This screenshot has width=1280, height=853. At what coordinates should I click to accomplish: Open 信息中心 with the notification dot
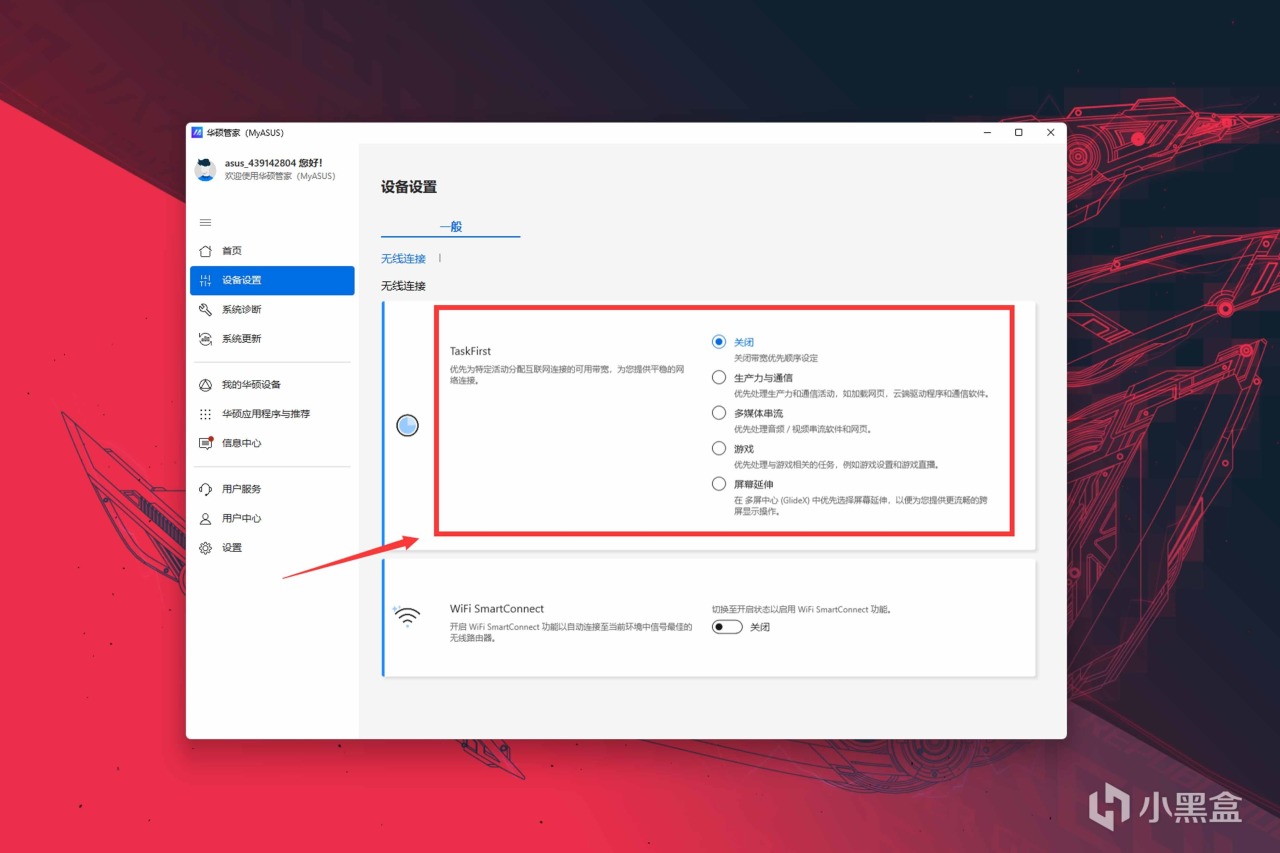[272, 443]
